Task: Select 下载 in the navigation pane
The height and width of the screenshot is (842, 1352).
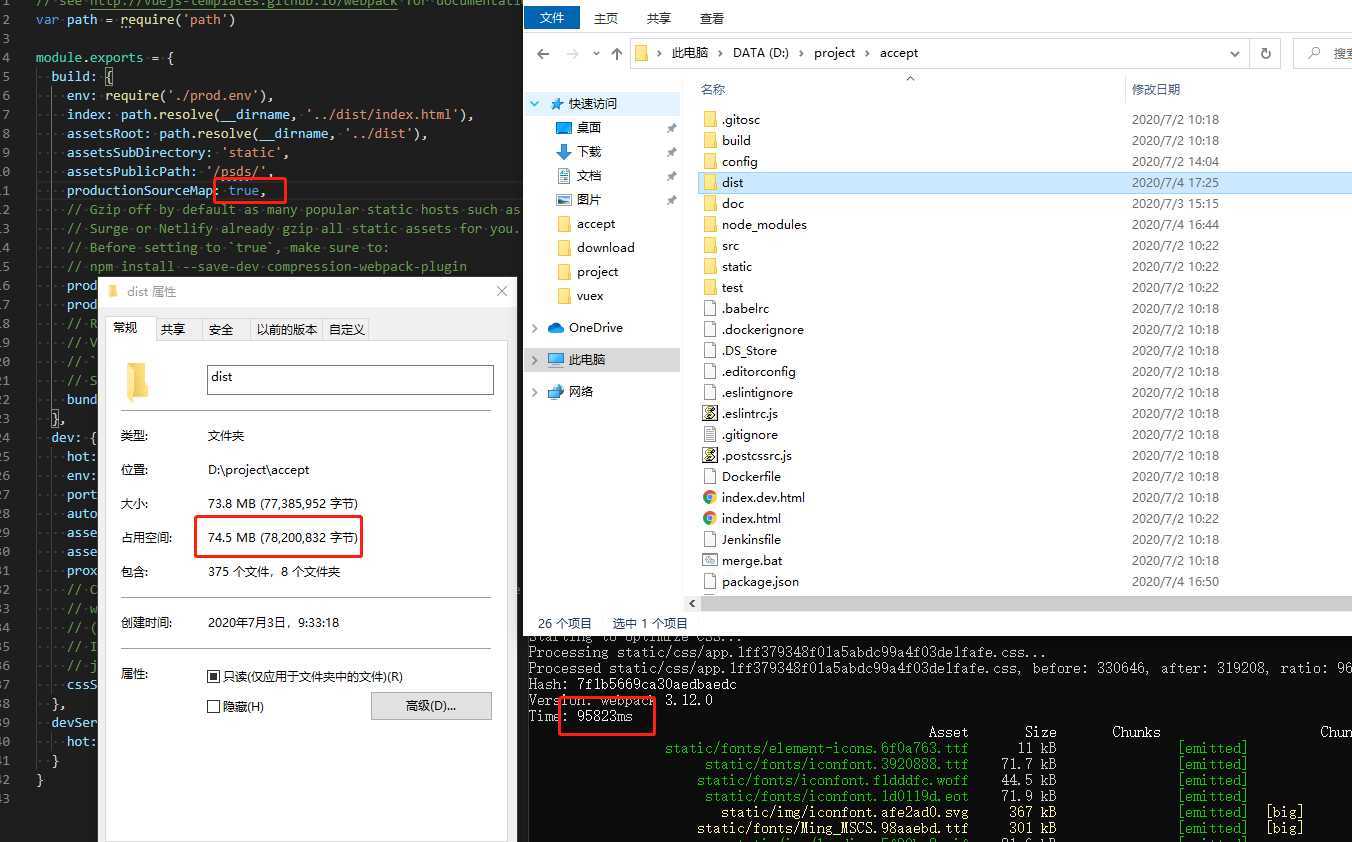Action: 589,151
